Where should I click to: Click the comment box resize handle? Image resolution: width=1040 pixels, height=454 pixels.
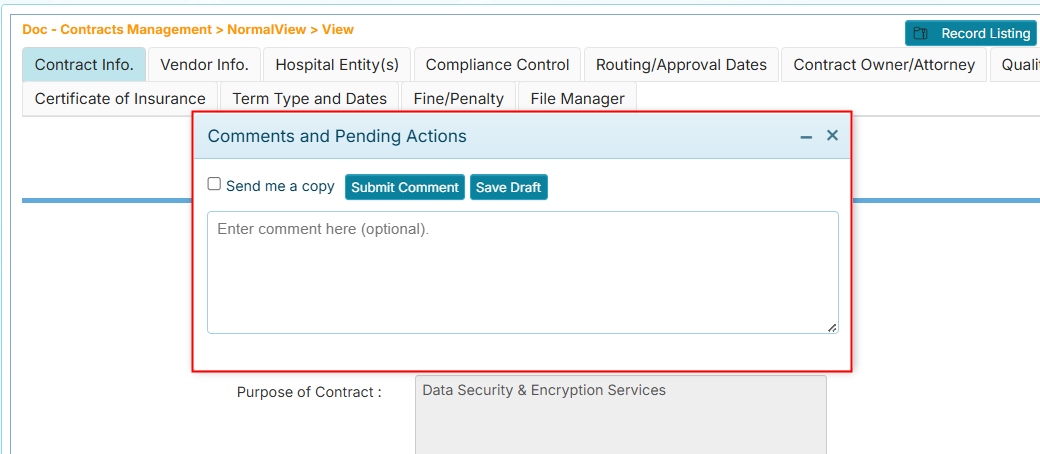pyautogui.click(x=832, y=327)
